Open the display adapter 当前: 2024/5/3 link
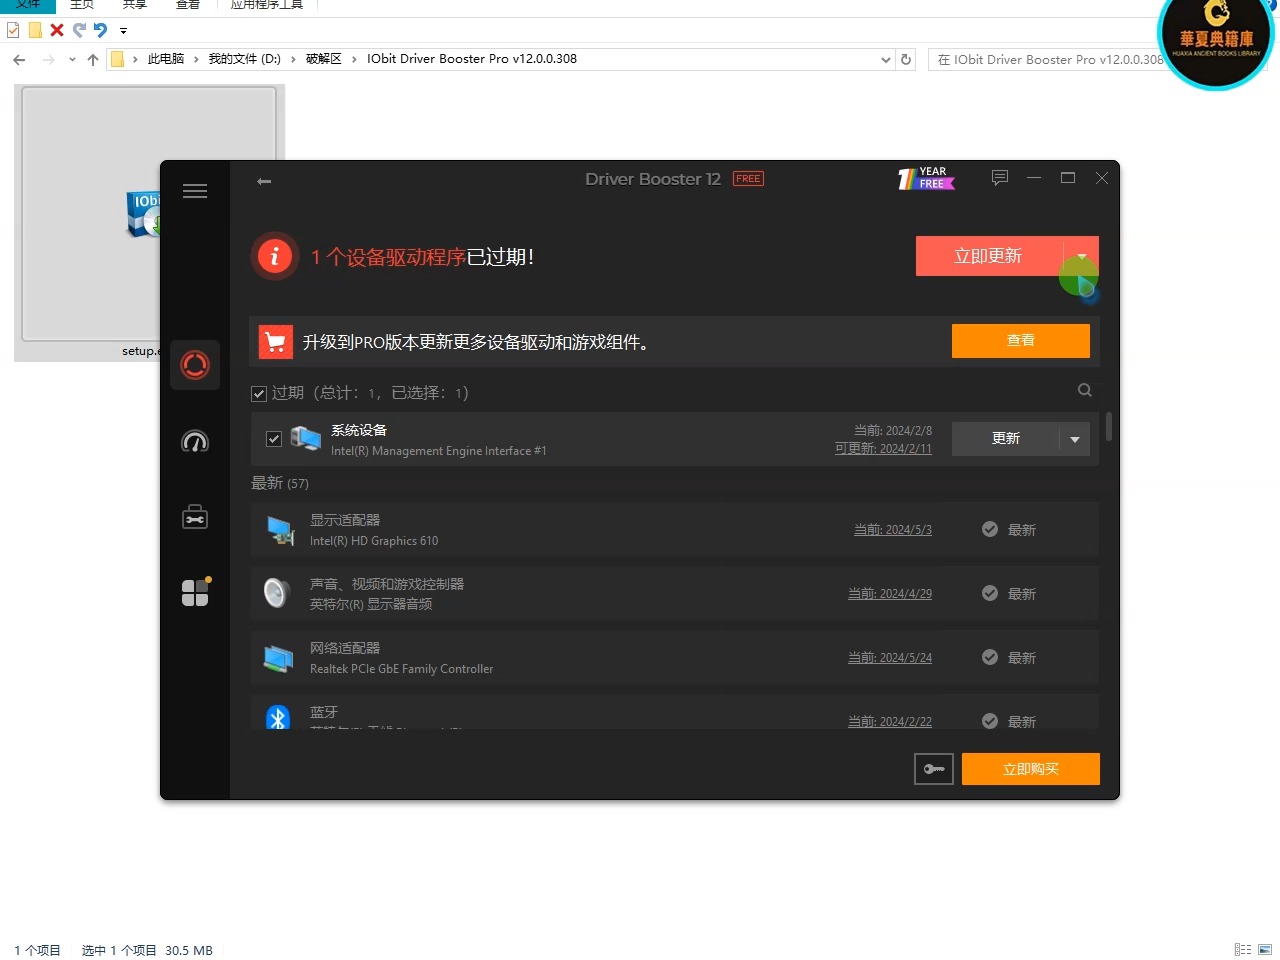 (893, 530)
